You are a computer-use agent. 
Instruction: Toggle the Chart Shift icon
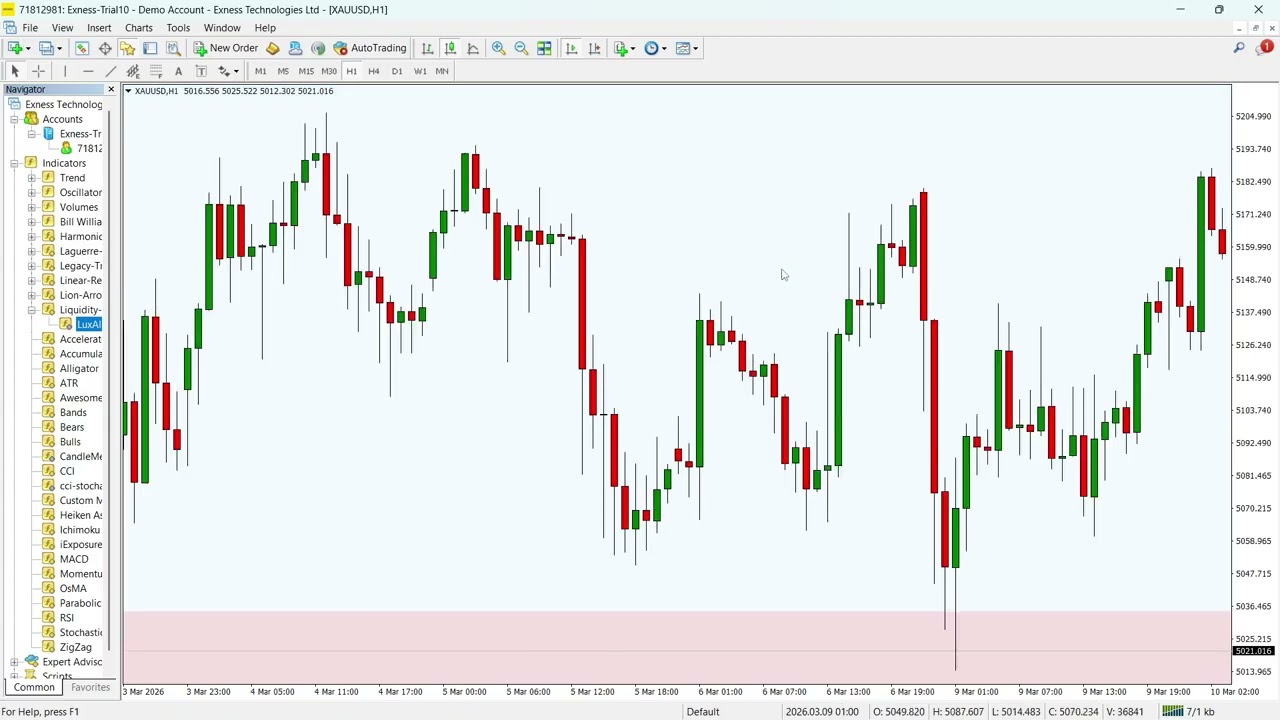click(x=594, y=48)
